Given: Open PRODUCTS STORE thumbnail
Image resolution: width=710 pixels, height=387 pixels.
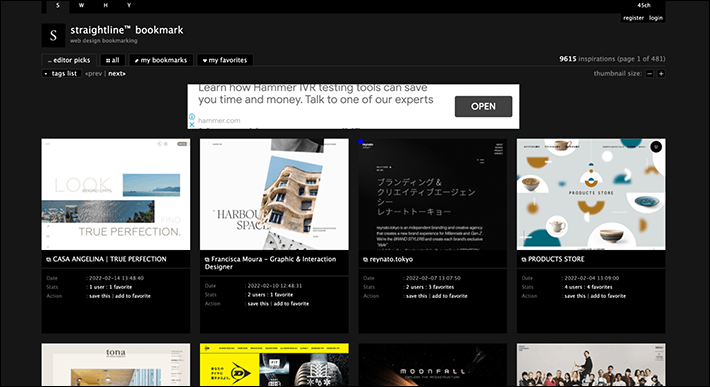Looking at the screenshot, I should pyautogui.click(x=591, y=194).
